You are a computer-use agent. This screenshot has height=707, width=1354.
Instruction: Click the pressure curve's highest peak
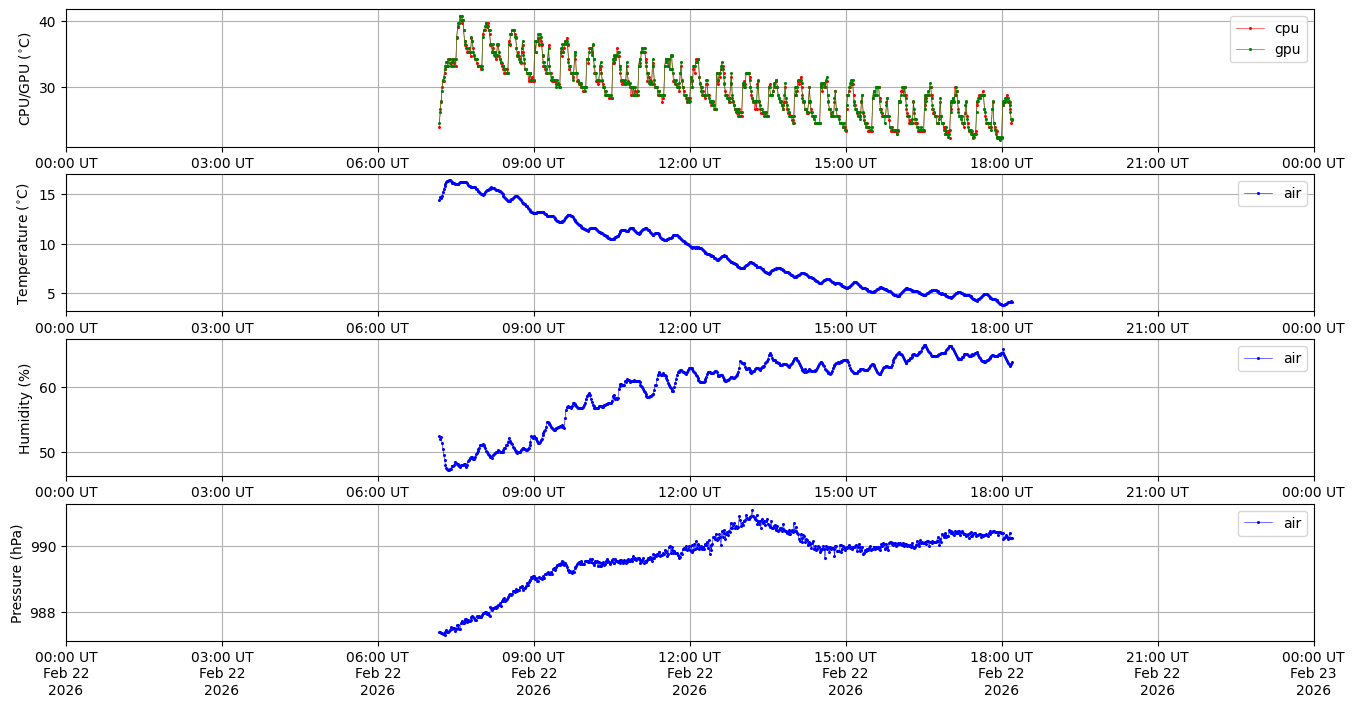coord(753,511)
